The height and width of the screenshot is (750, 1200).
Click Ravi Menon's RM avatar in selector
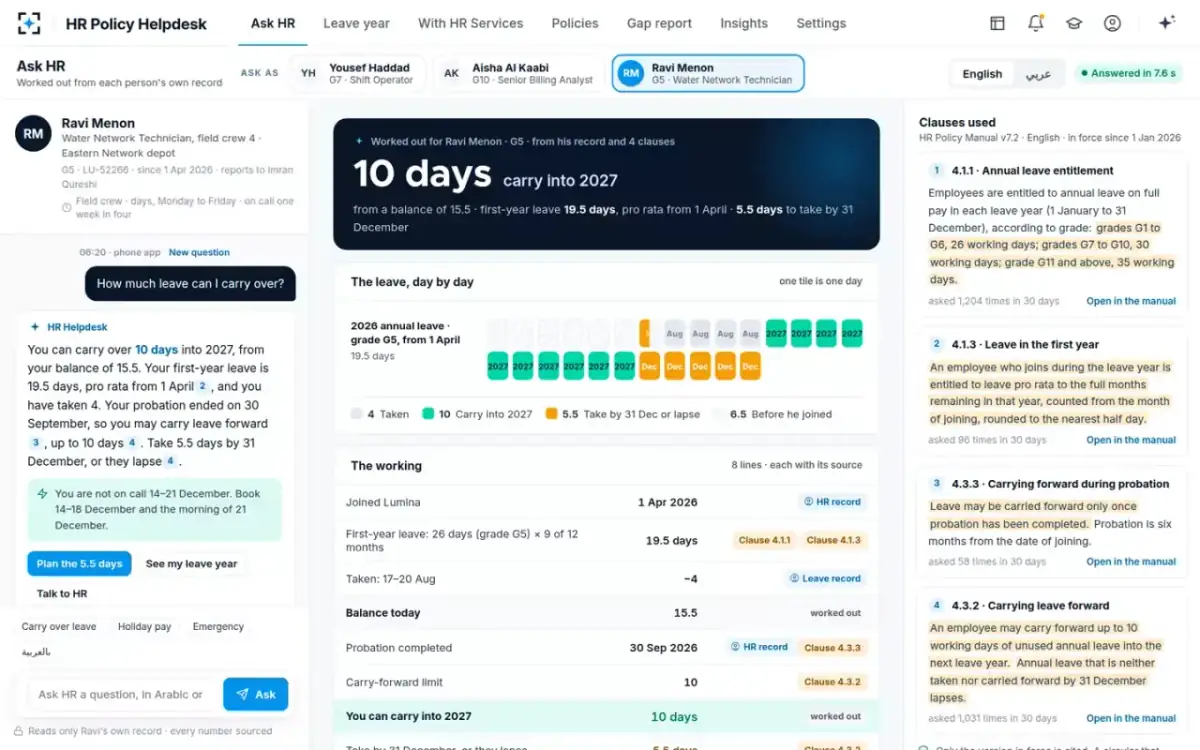(x=630, y=73)
